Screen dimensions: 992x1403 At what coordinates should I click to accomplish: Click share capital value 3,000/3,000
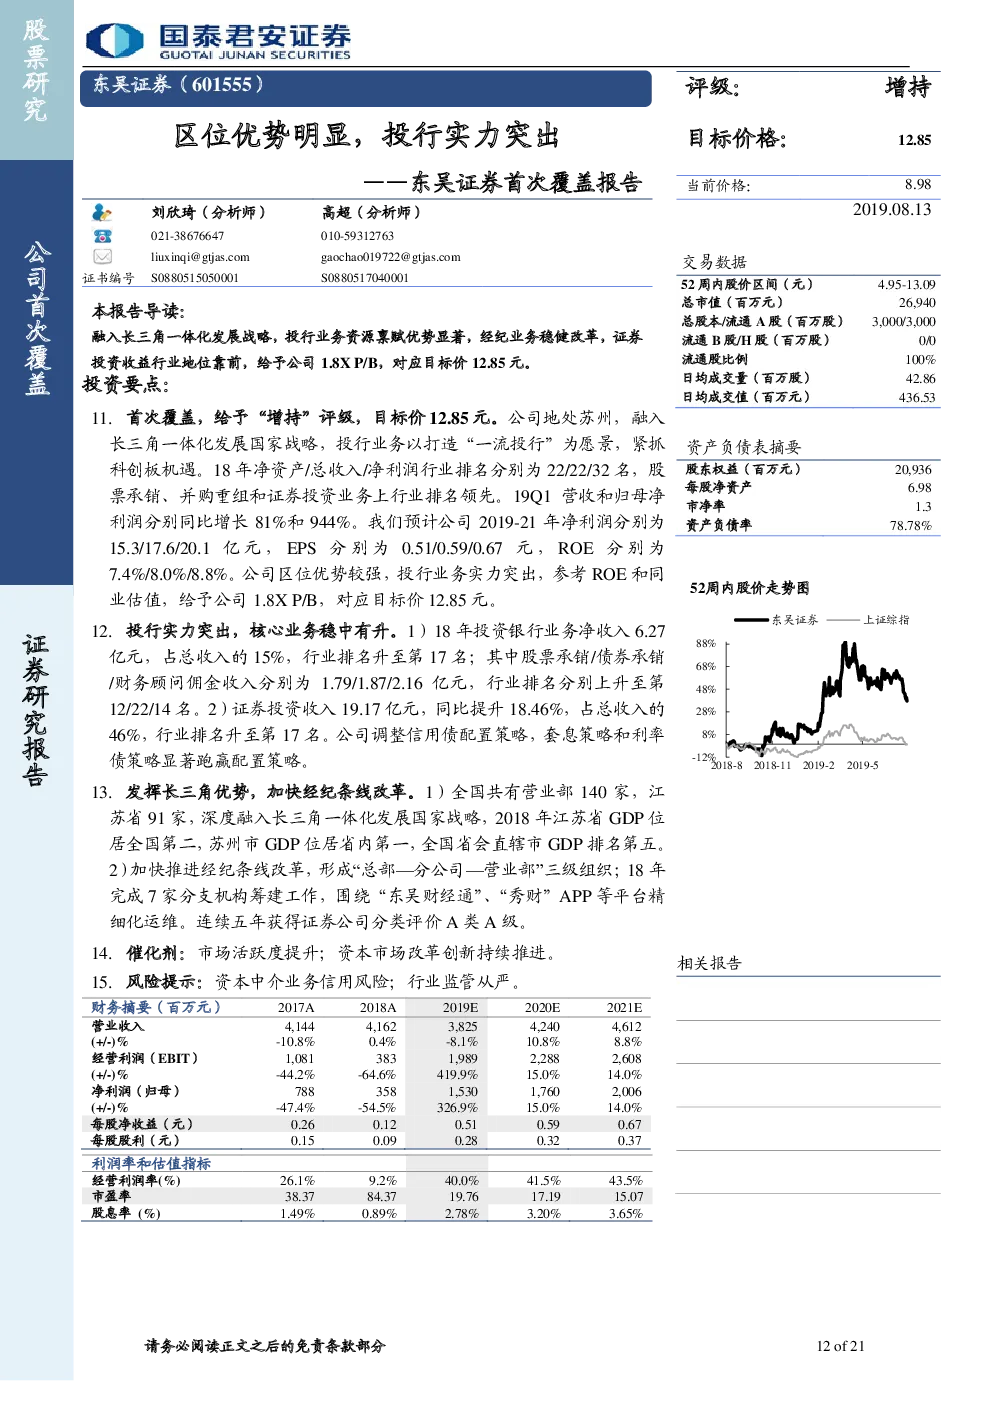(904, 321)
